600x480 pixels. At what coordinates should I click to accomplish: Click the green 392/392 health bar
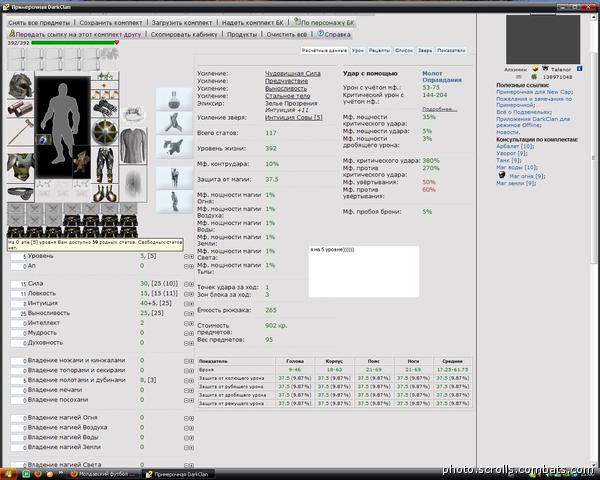point(73,43)
